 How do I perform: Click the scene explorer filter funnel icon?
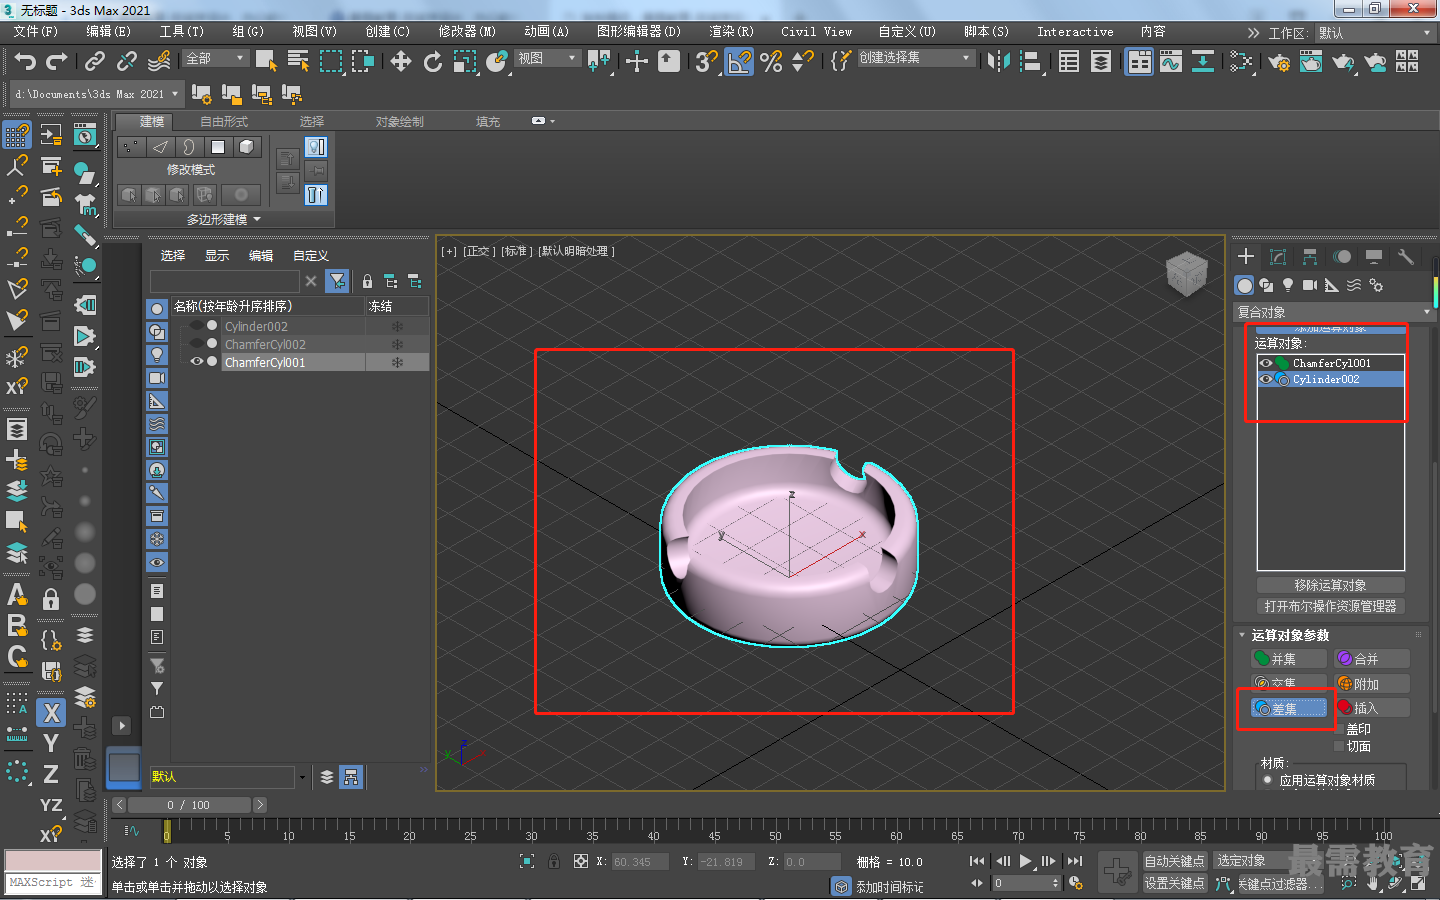coord(338,282)
